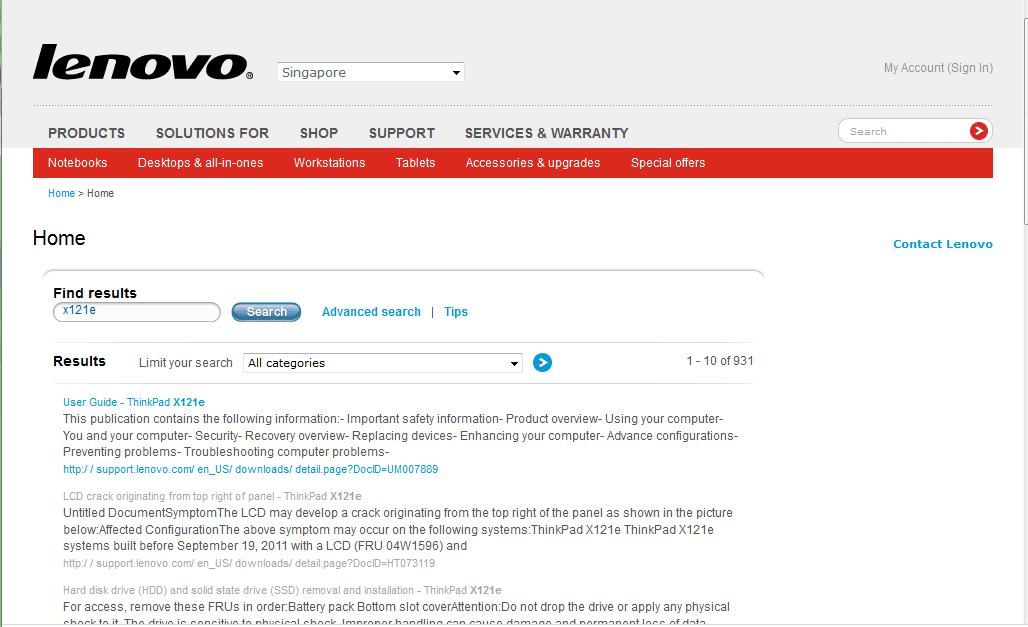The width and height of the screenshot is (1028, 627).
Task: Select Tablets in the red bar
Action: pyautogui.click(x=415, y=163)
